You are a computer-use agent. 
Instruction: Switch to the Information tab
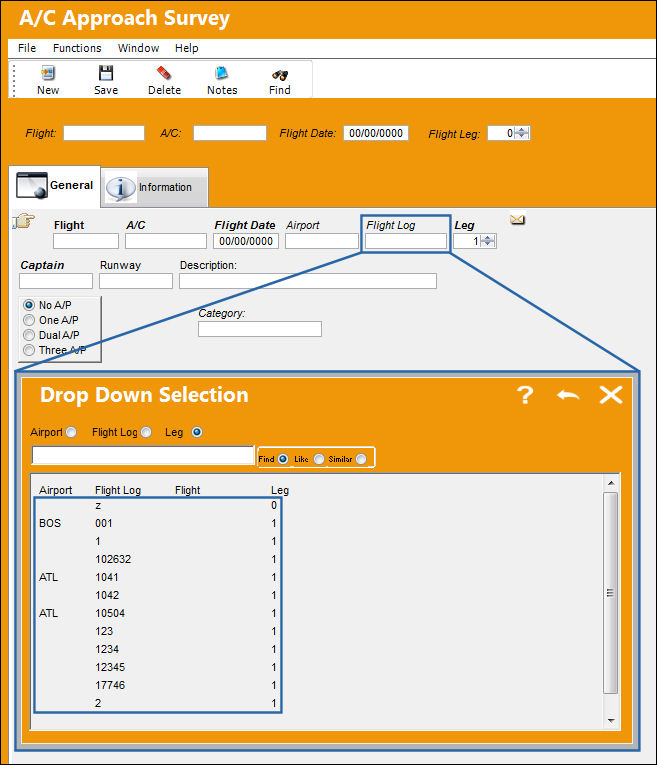(155, 187)
